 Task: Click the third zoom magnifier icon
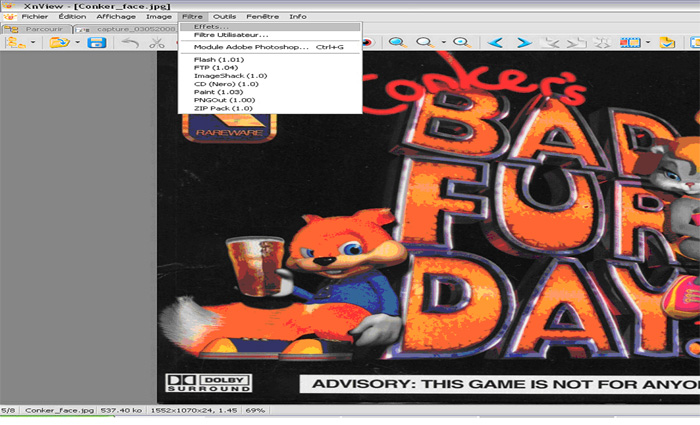click(x=462, y=42)
